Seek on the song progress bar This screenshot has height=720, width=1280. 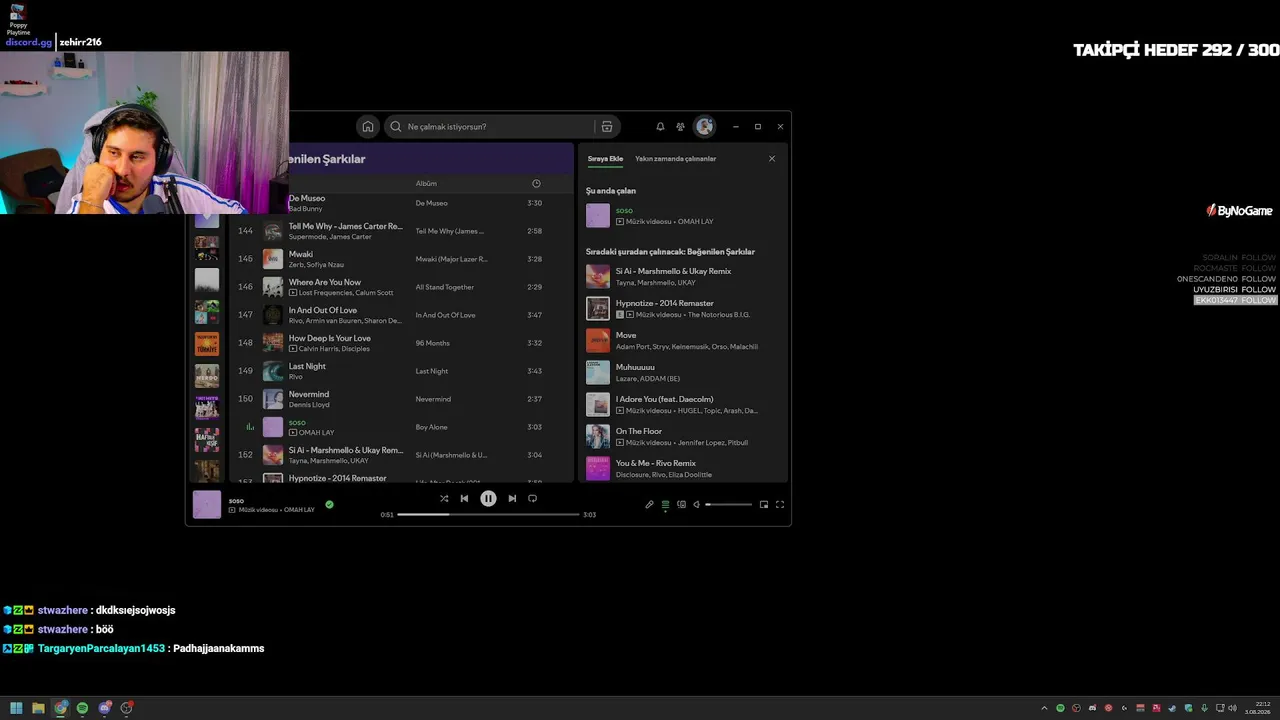pyautogui.click(x=489, y=514)
